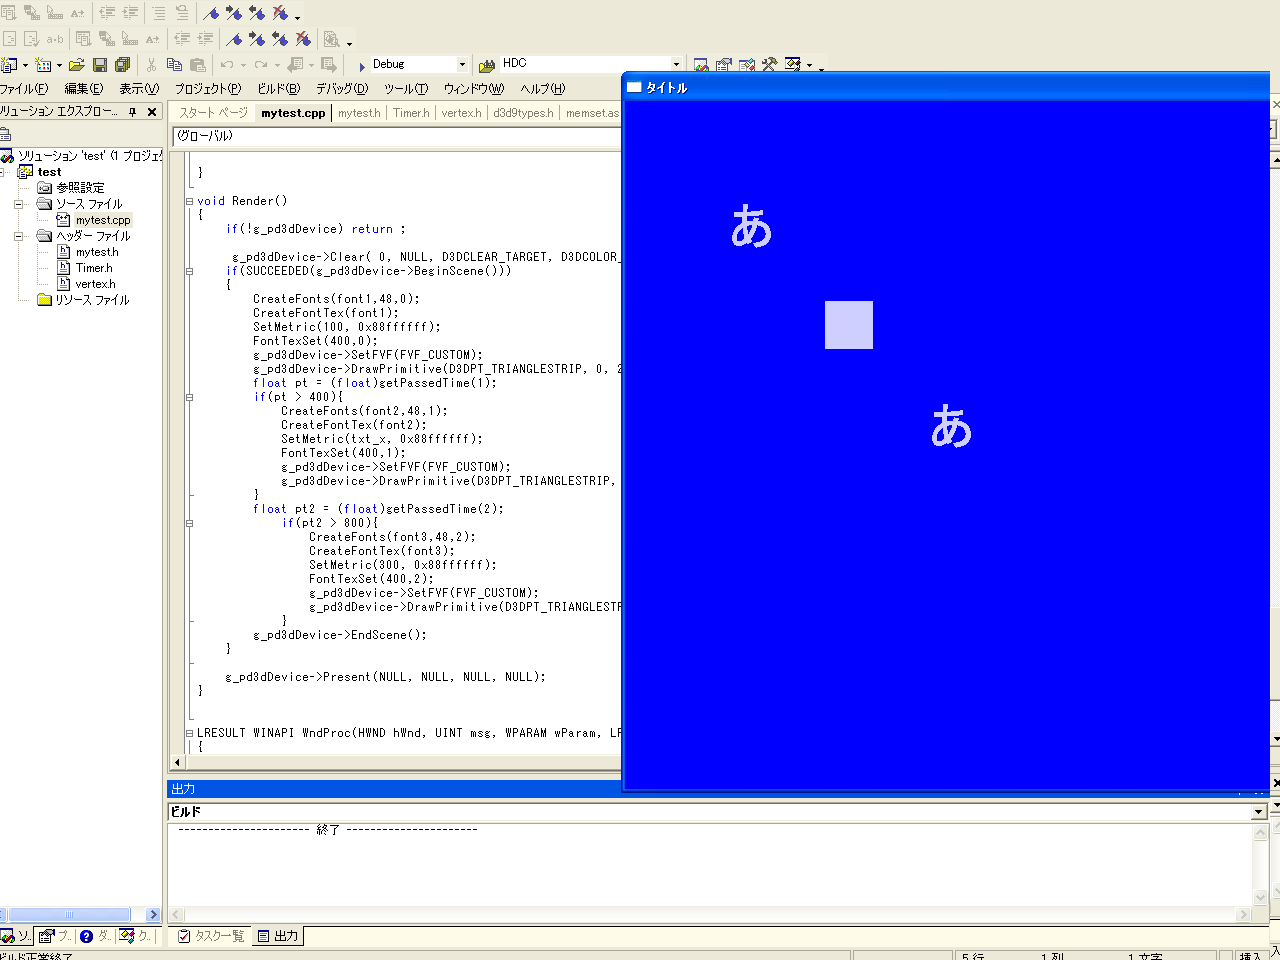Open the File menu
This screenshot has width=1280, height=960.
coord(23,89)
